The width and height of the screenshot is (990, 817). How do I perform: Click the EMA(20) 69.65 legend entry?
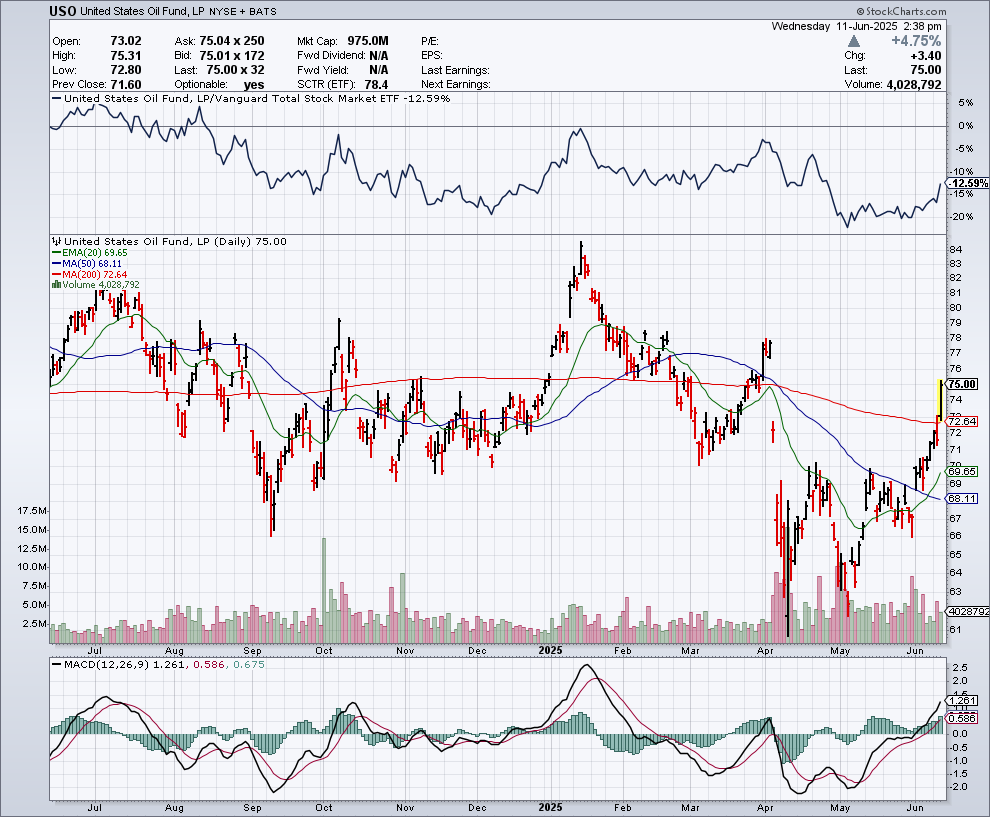click(90, 253)
